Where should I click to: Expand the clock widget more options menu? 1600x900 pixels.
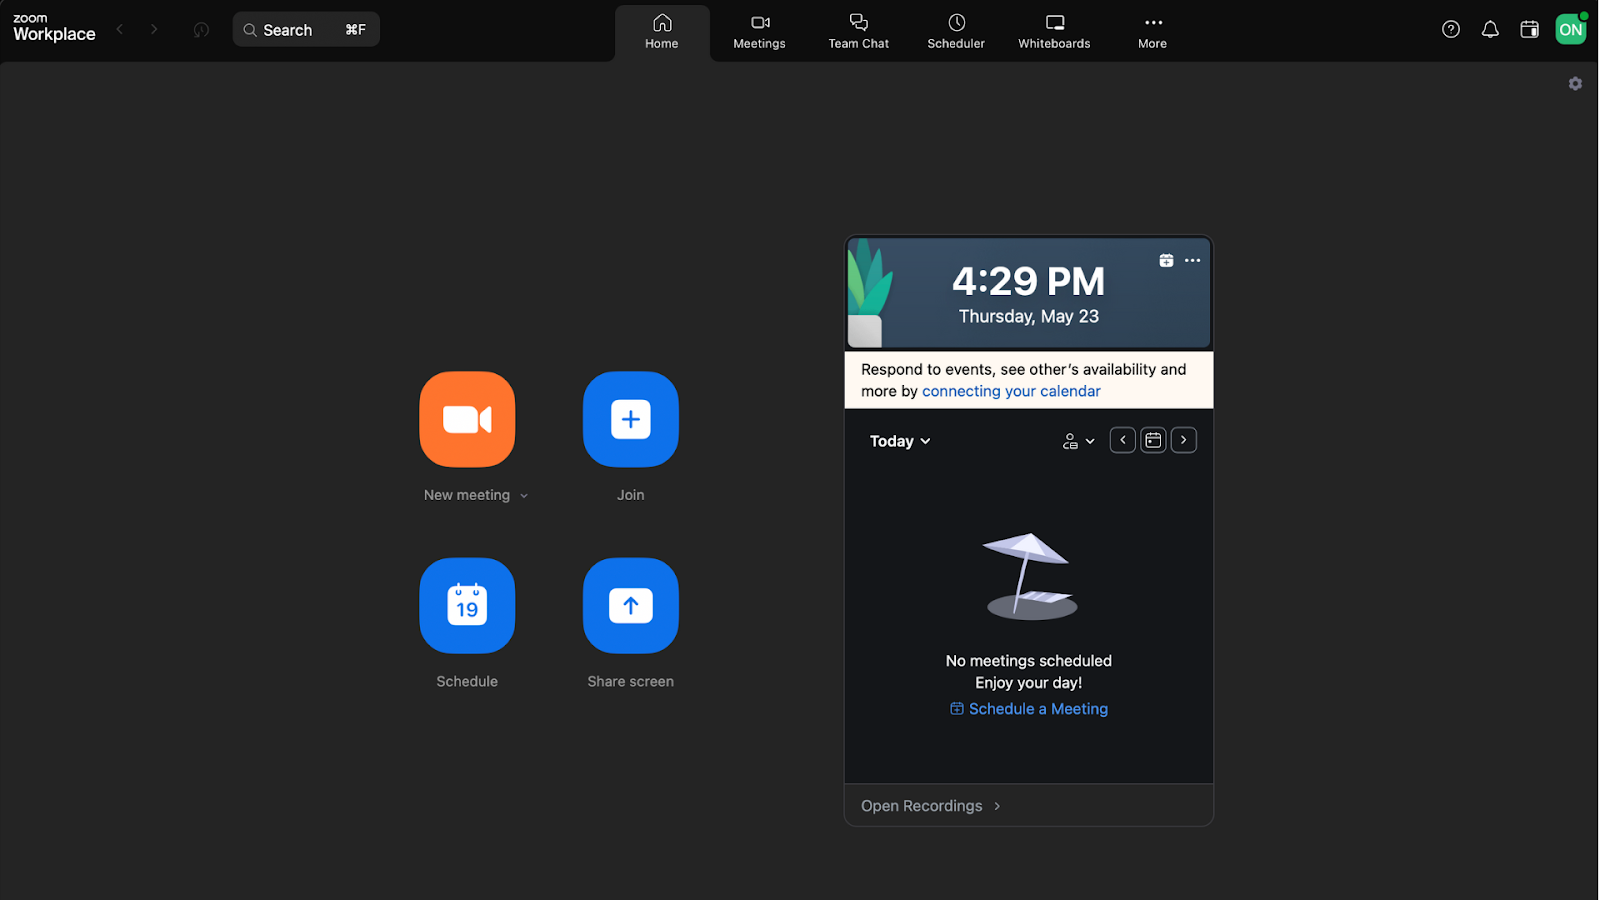(x=1192, y=260)
